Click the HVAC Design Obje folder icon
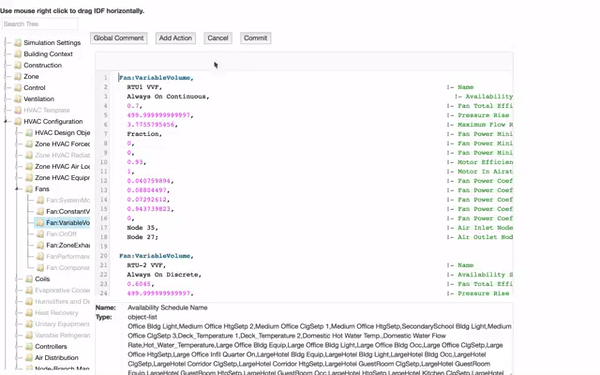Viewport: 600px width, 375px height. pos(29,133)
